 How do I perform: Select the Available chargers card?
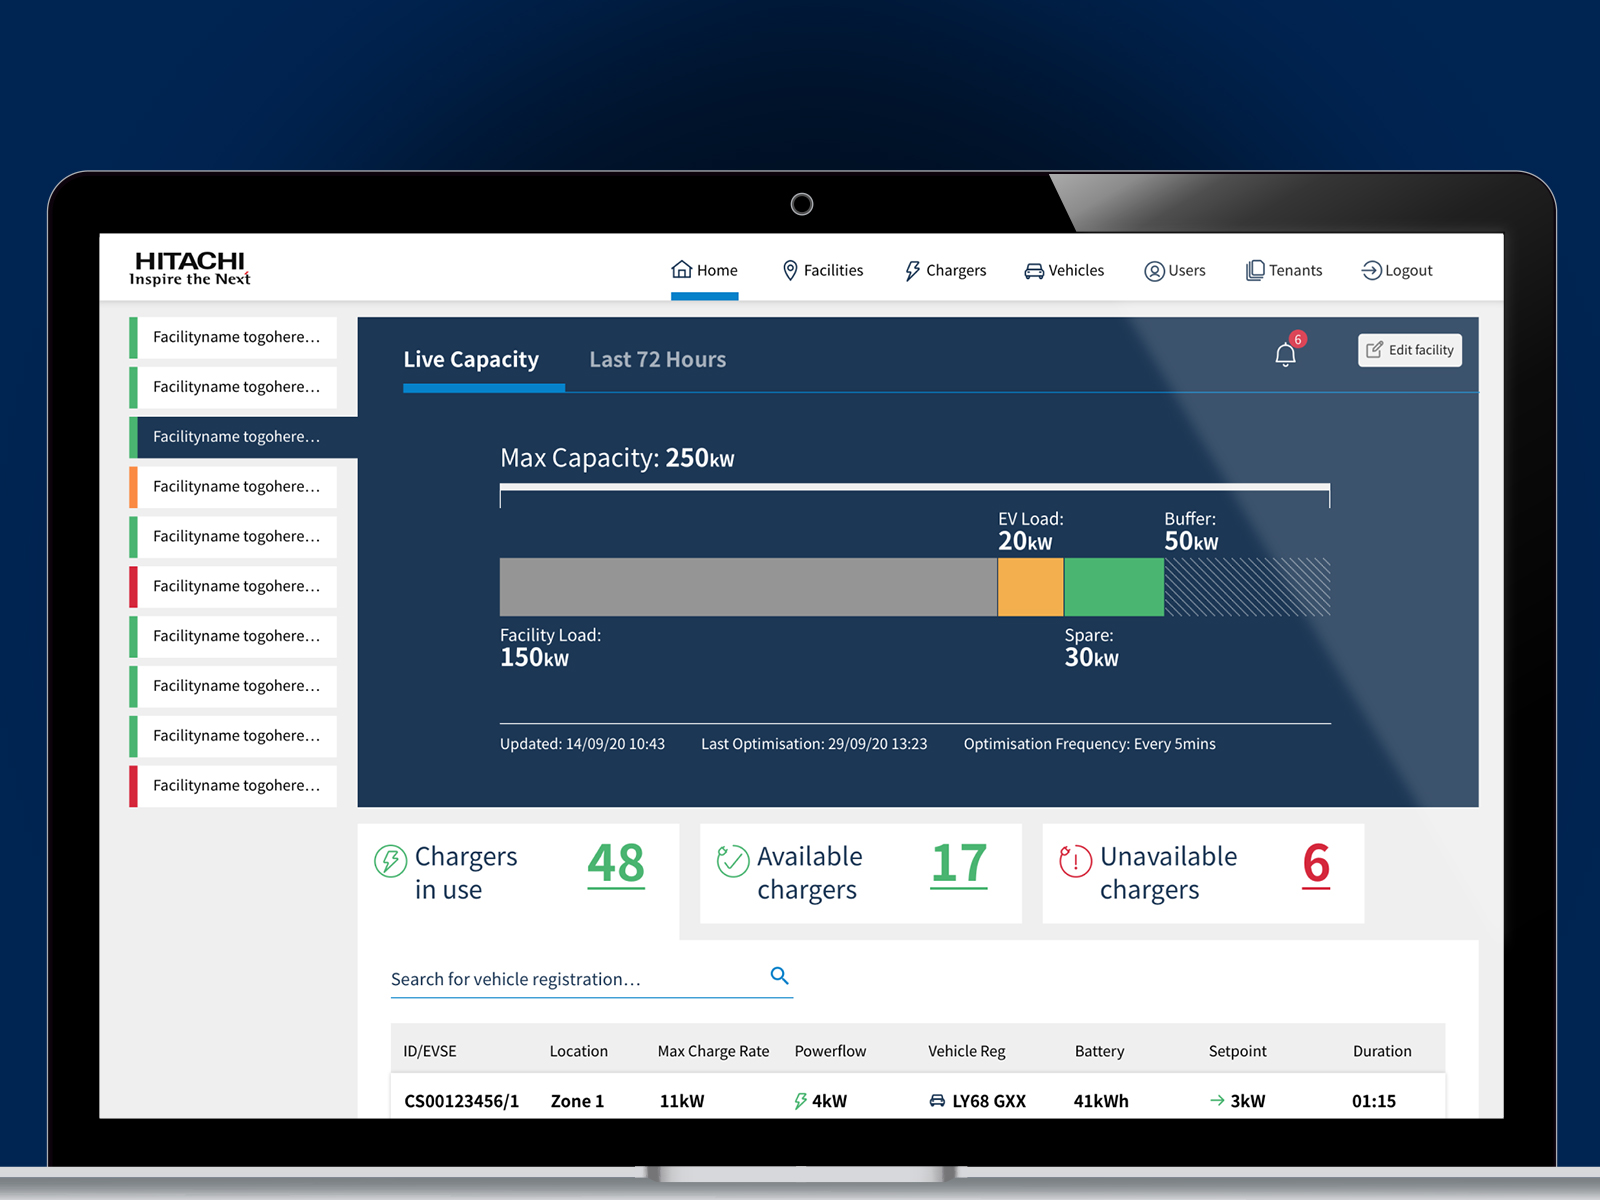pos(861,874)
